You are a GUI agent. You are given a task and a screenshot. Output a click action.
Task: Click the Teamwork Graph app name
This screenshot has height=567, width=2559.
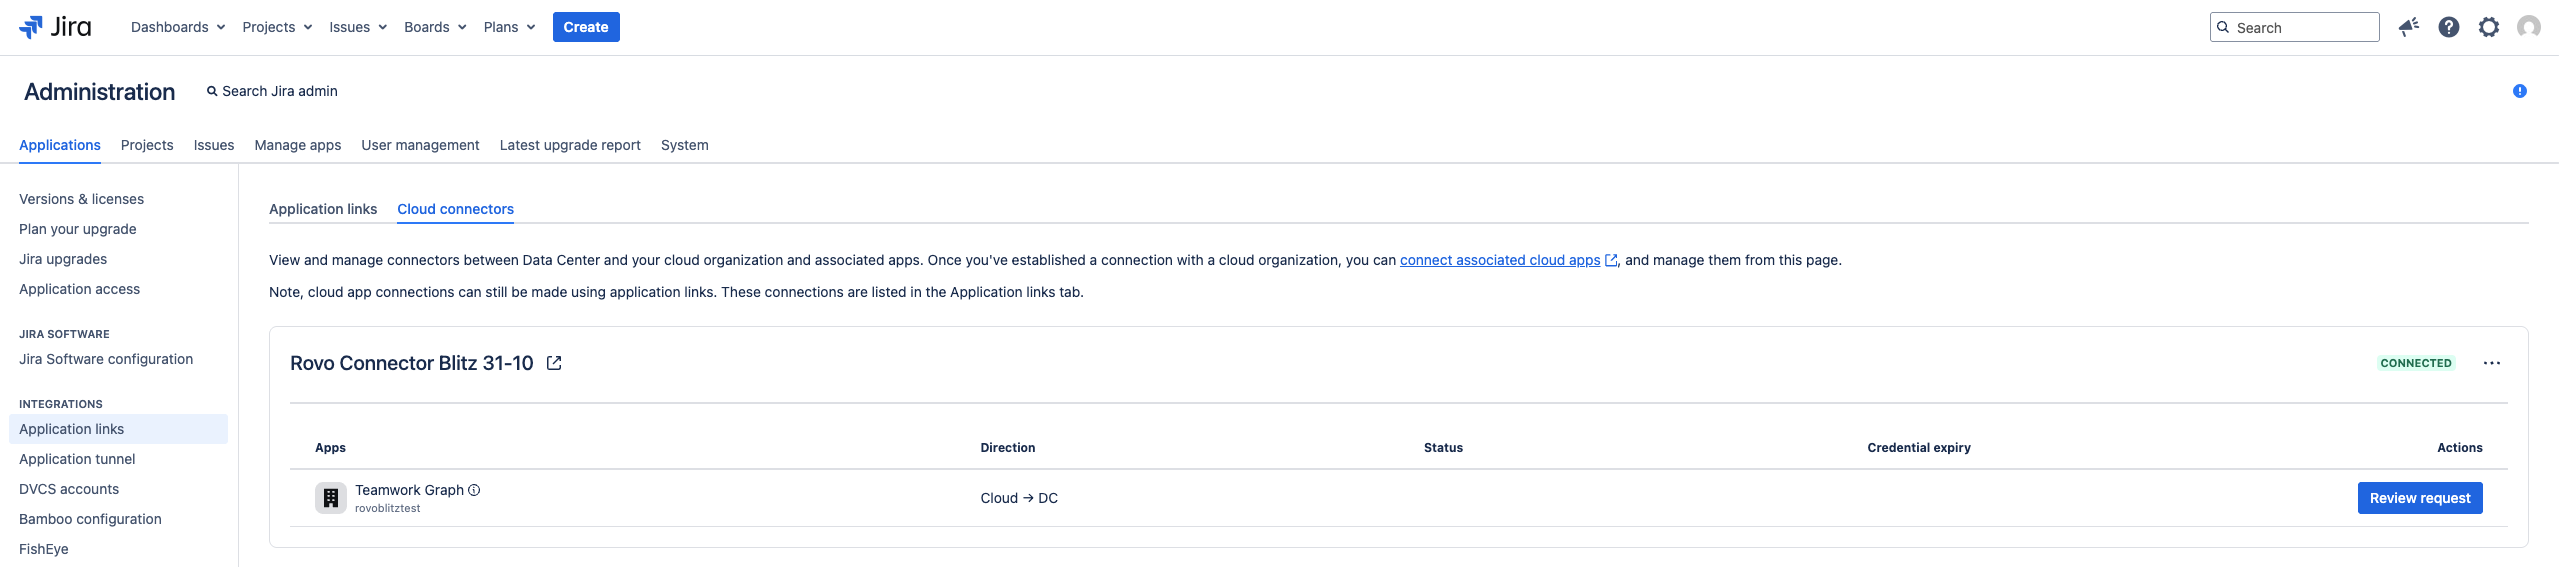(409, 490)
